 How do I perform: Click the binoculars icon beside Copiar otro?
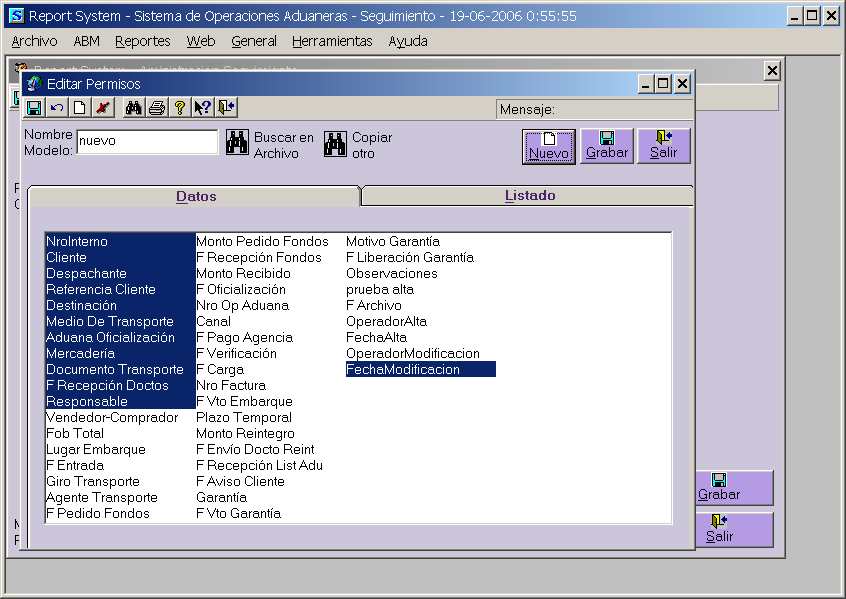tap(335, 144)
